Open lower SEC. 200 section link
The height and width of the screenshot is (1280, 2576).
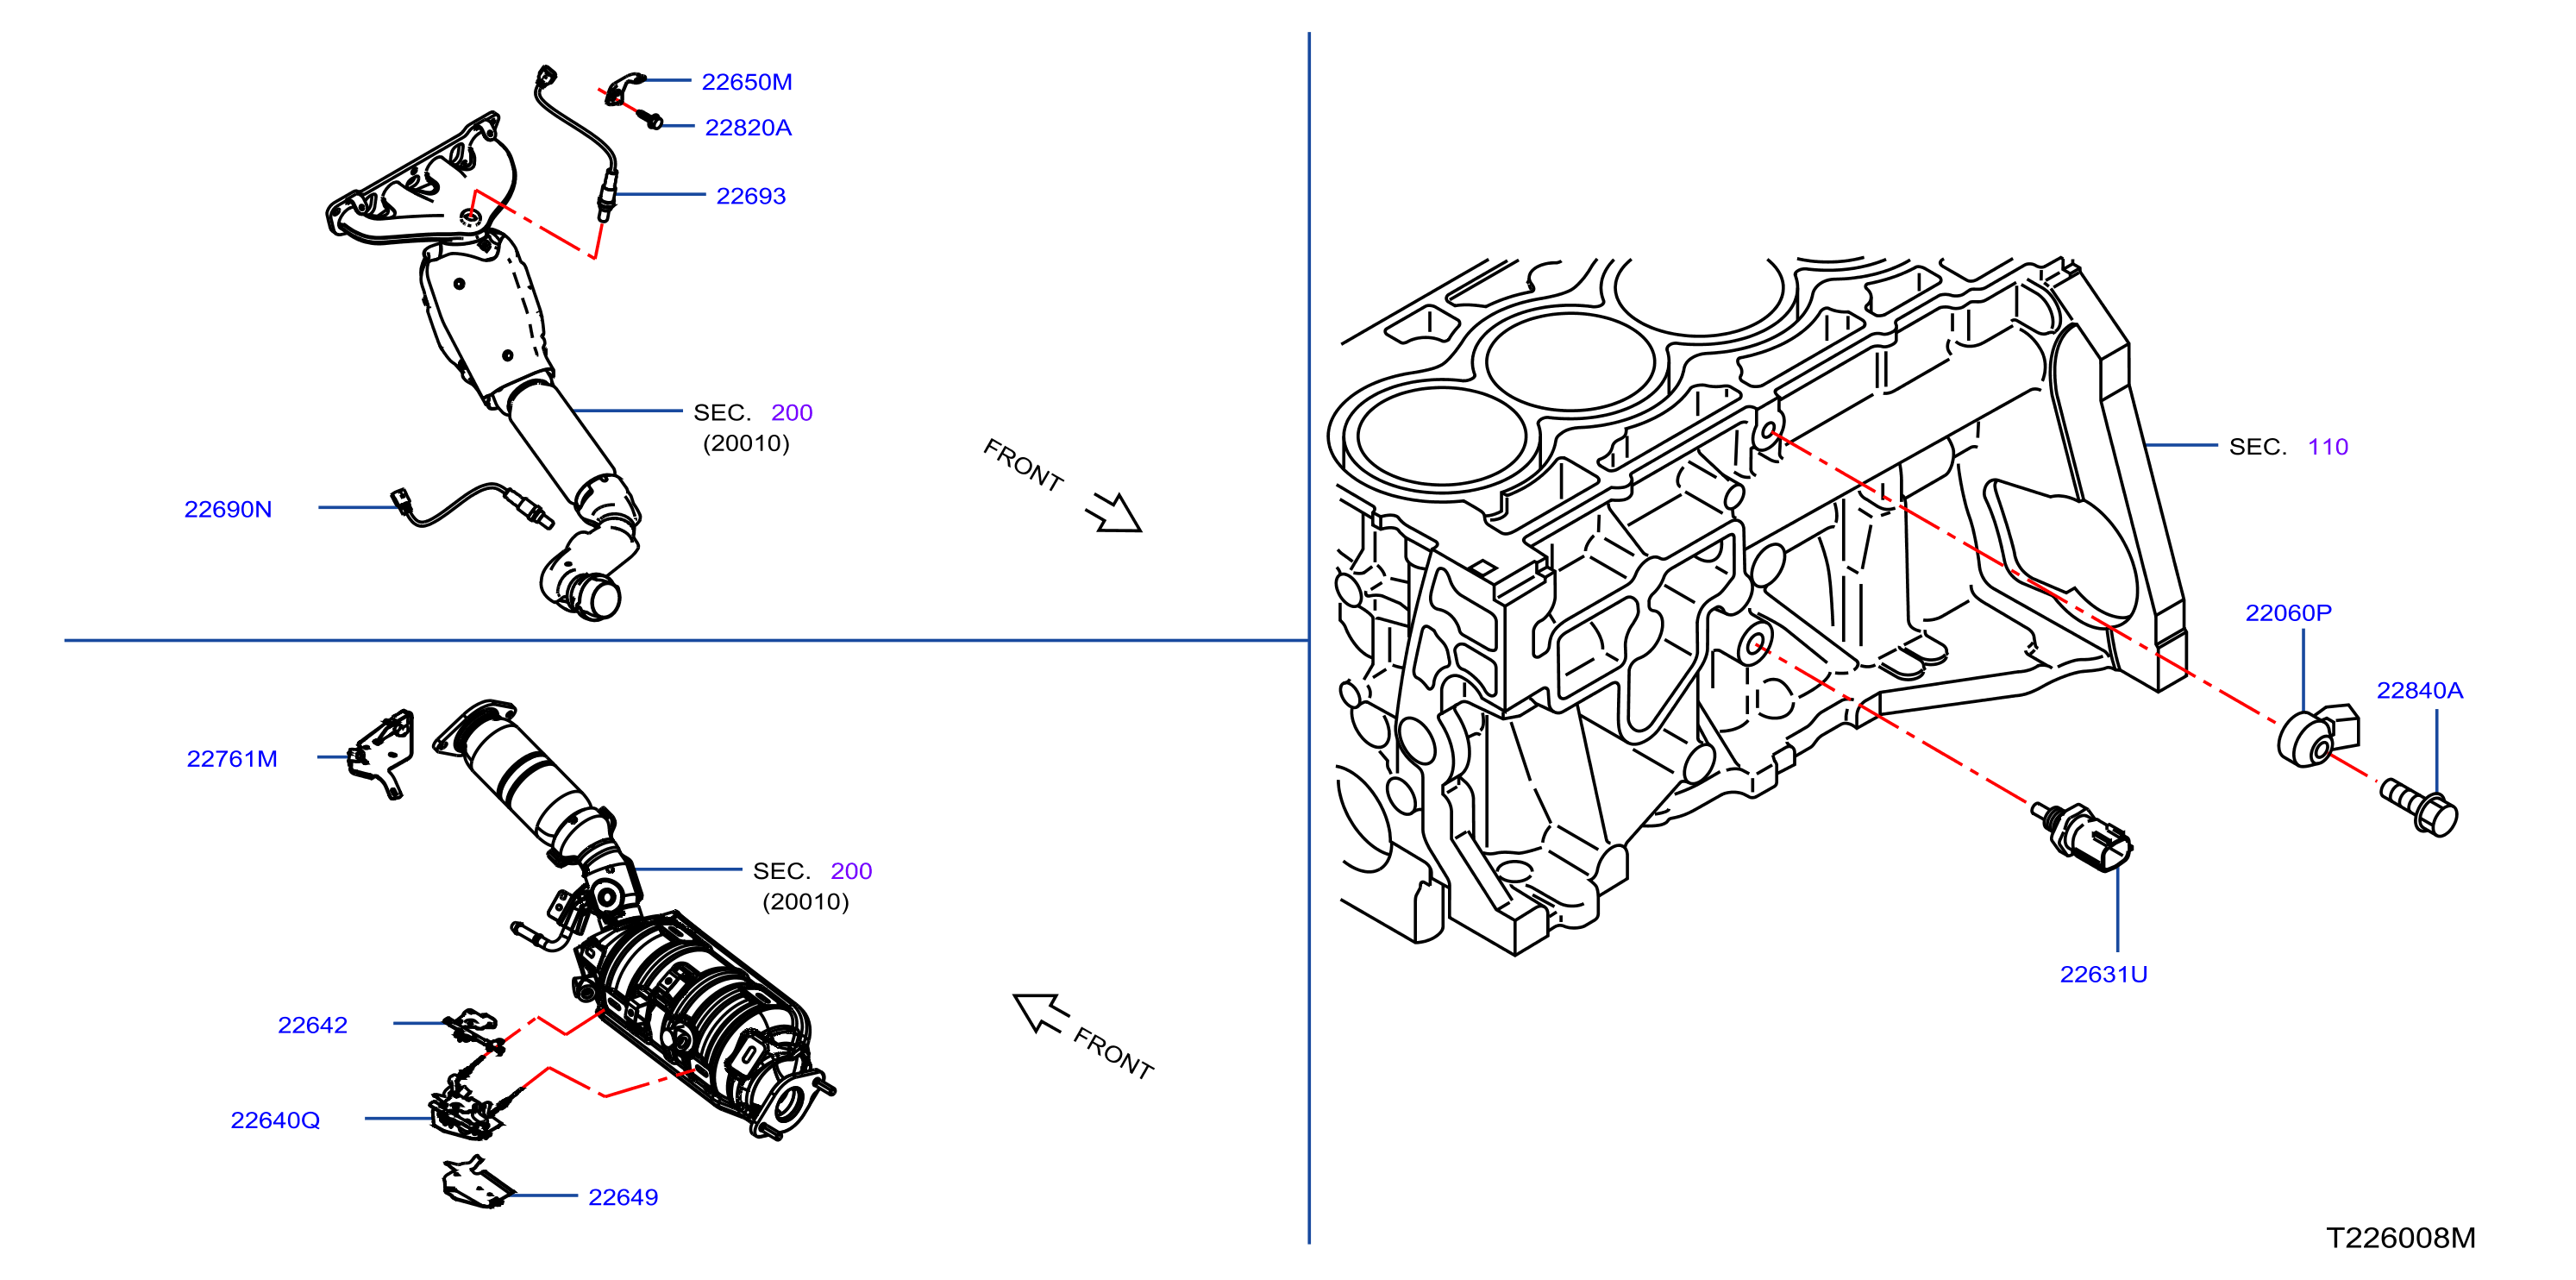click(851, 871)
